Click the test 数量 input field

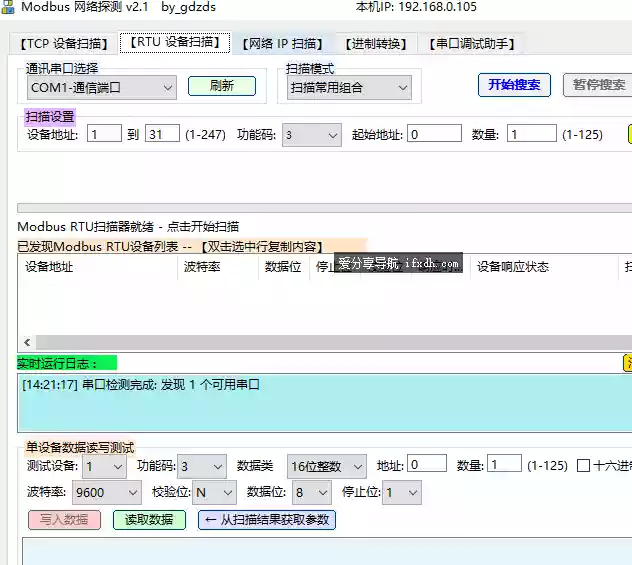(x=505, y=464)
